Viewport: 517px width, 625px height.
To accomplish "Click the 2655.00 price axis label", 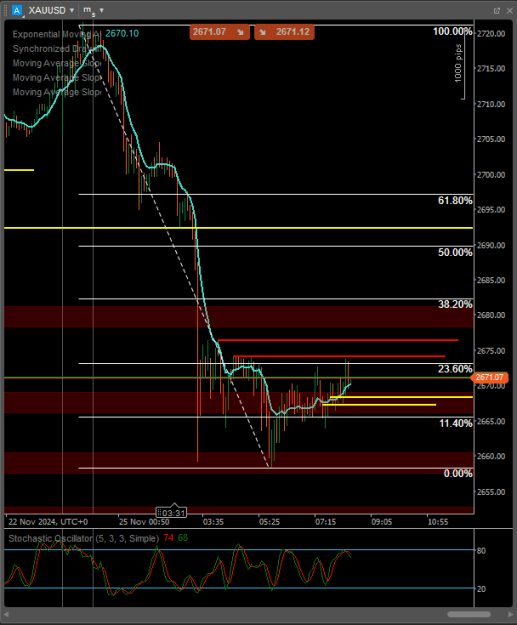I will pyautogui.click(x=491, y=492).
